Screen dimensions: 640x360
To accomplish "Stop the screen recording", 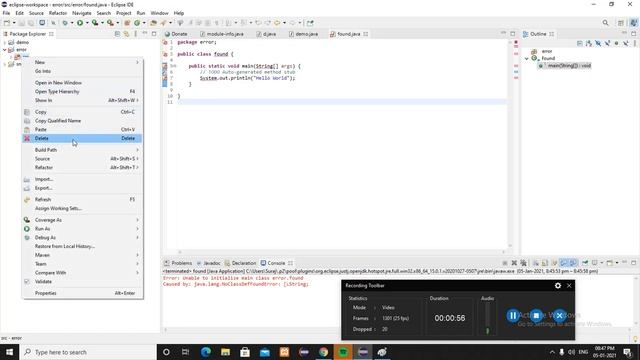I will tap(536, 315).
